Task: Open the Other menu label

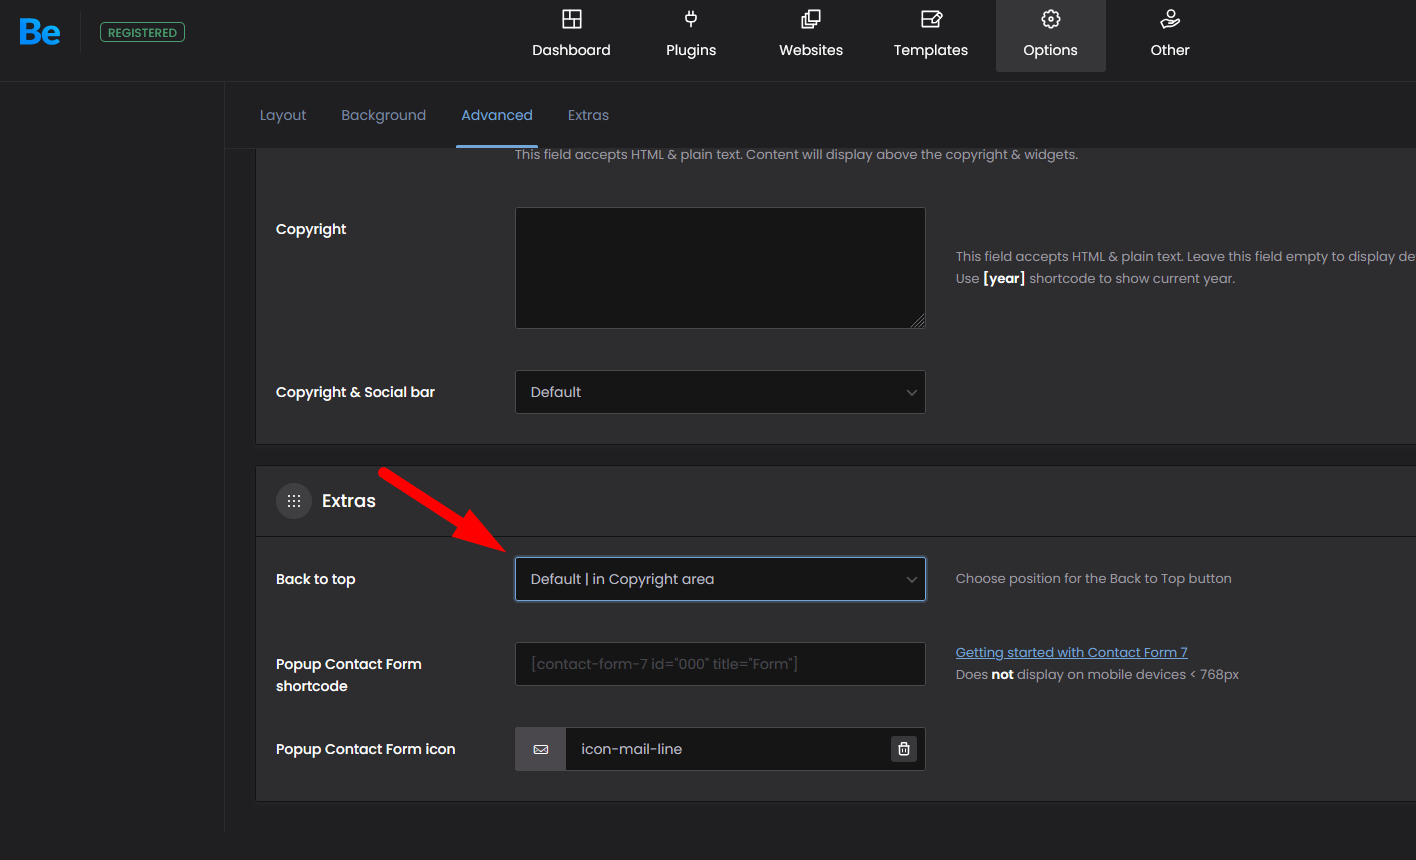Action: click(x=1170, y=50)
